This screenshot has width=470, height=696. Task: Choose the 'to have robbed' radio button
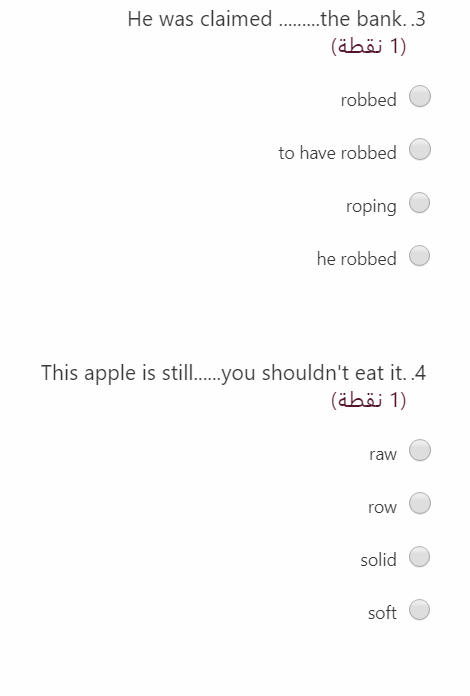click(x=419, y=149)
